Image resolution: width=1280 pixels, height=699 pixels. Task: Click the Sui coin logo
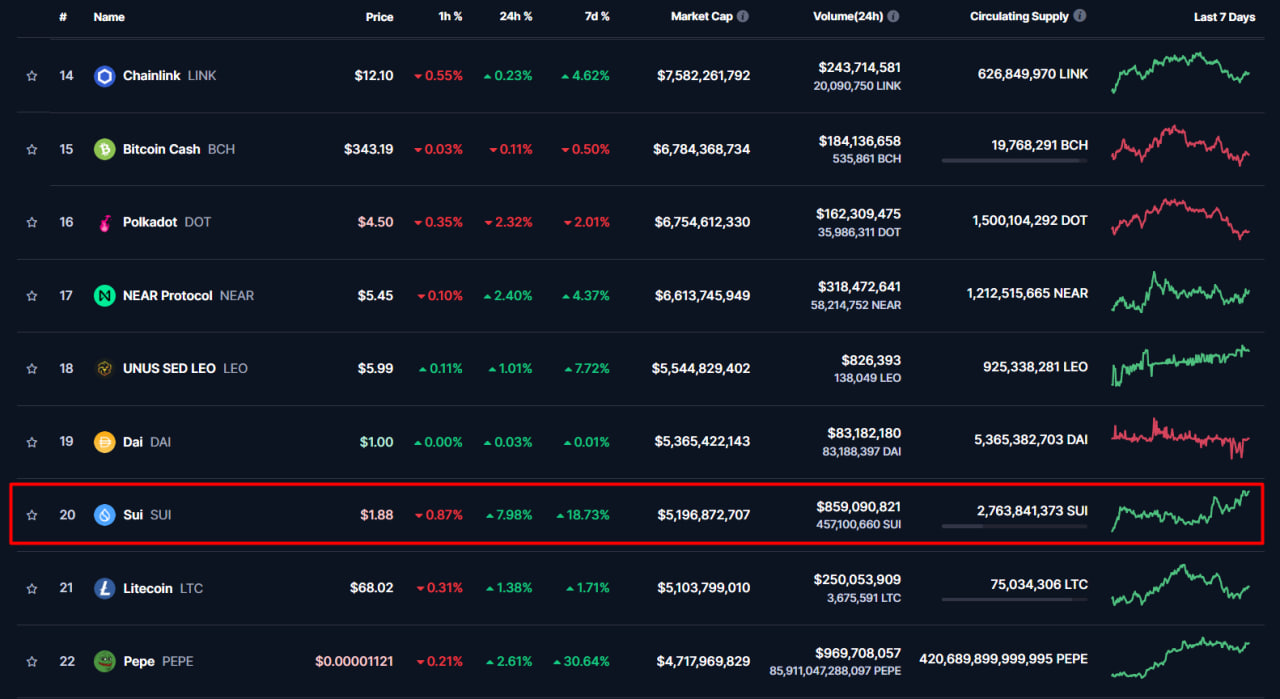tap(104, 515)
